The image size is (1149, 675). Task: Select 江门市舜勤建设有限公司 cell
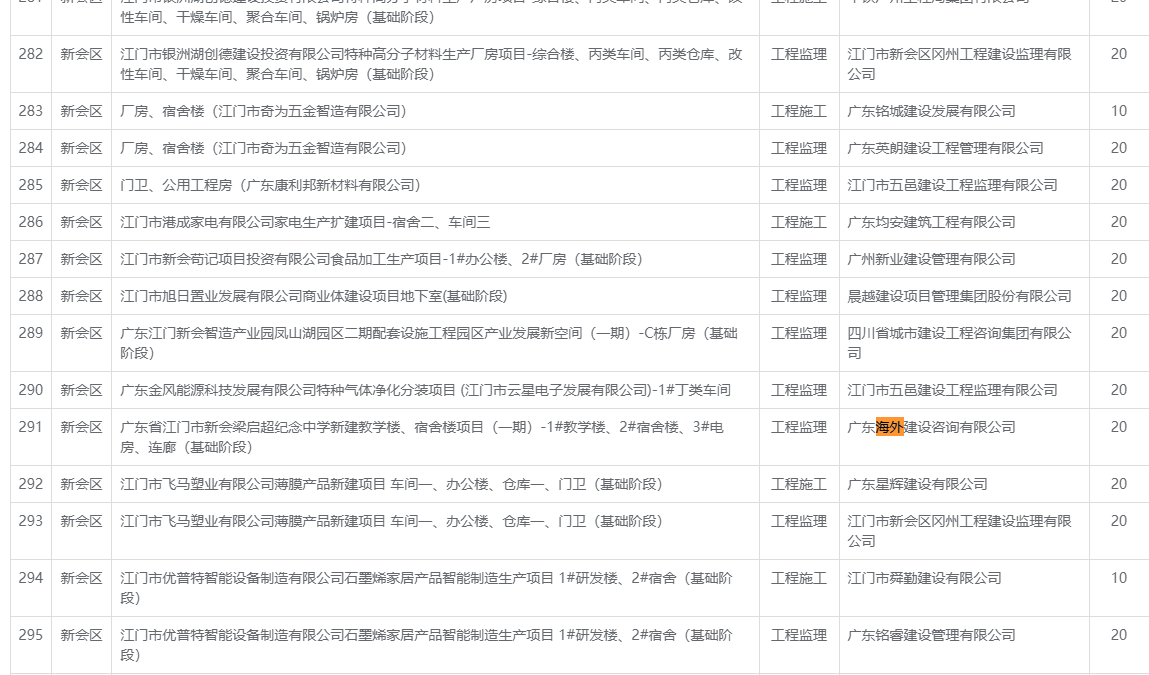[924, 578]
